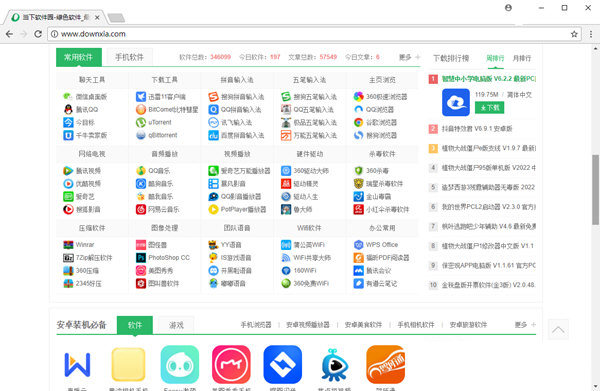Click the back-to-top arrow button
Screen dimensions: 600x391
tap(558, 329)
